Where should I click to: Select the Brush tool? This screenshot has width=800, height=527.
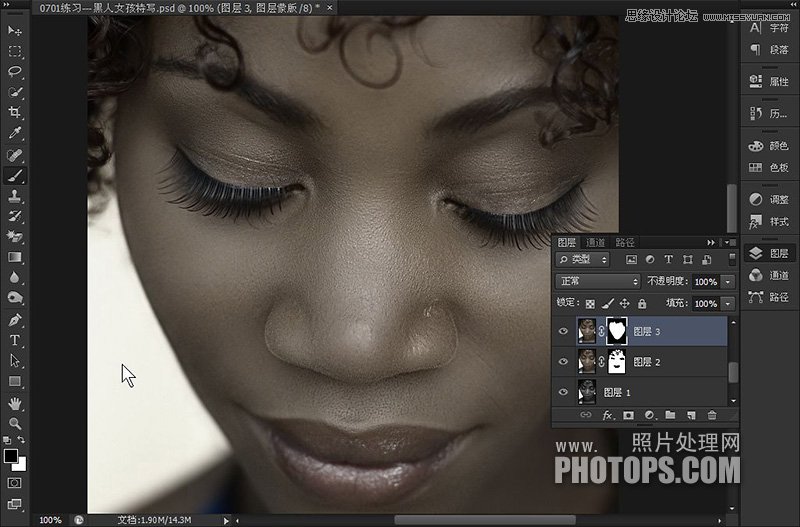pos(15,175)
